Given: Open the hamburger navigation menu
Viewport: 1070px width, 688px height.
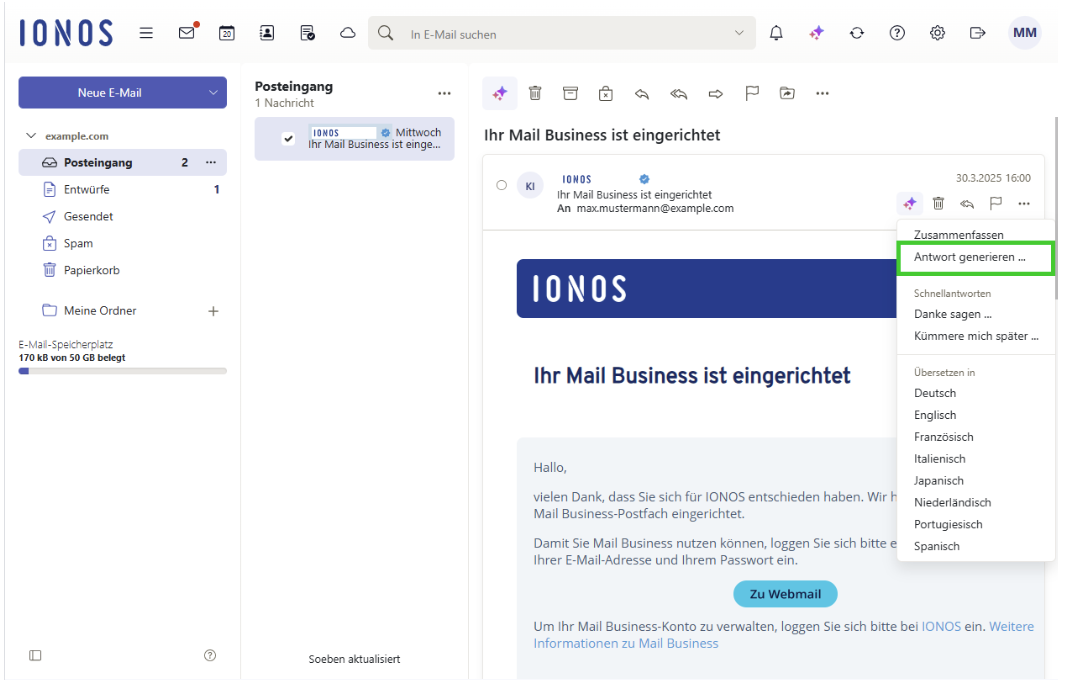Looking at the screenshot, I should [x=146, y=33].
